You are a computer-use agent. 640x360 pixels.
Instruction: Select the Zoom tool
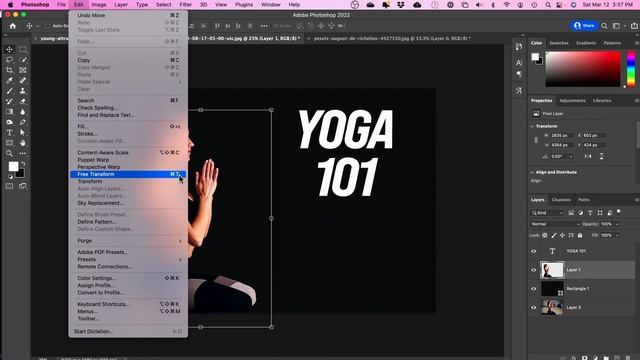9,153
